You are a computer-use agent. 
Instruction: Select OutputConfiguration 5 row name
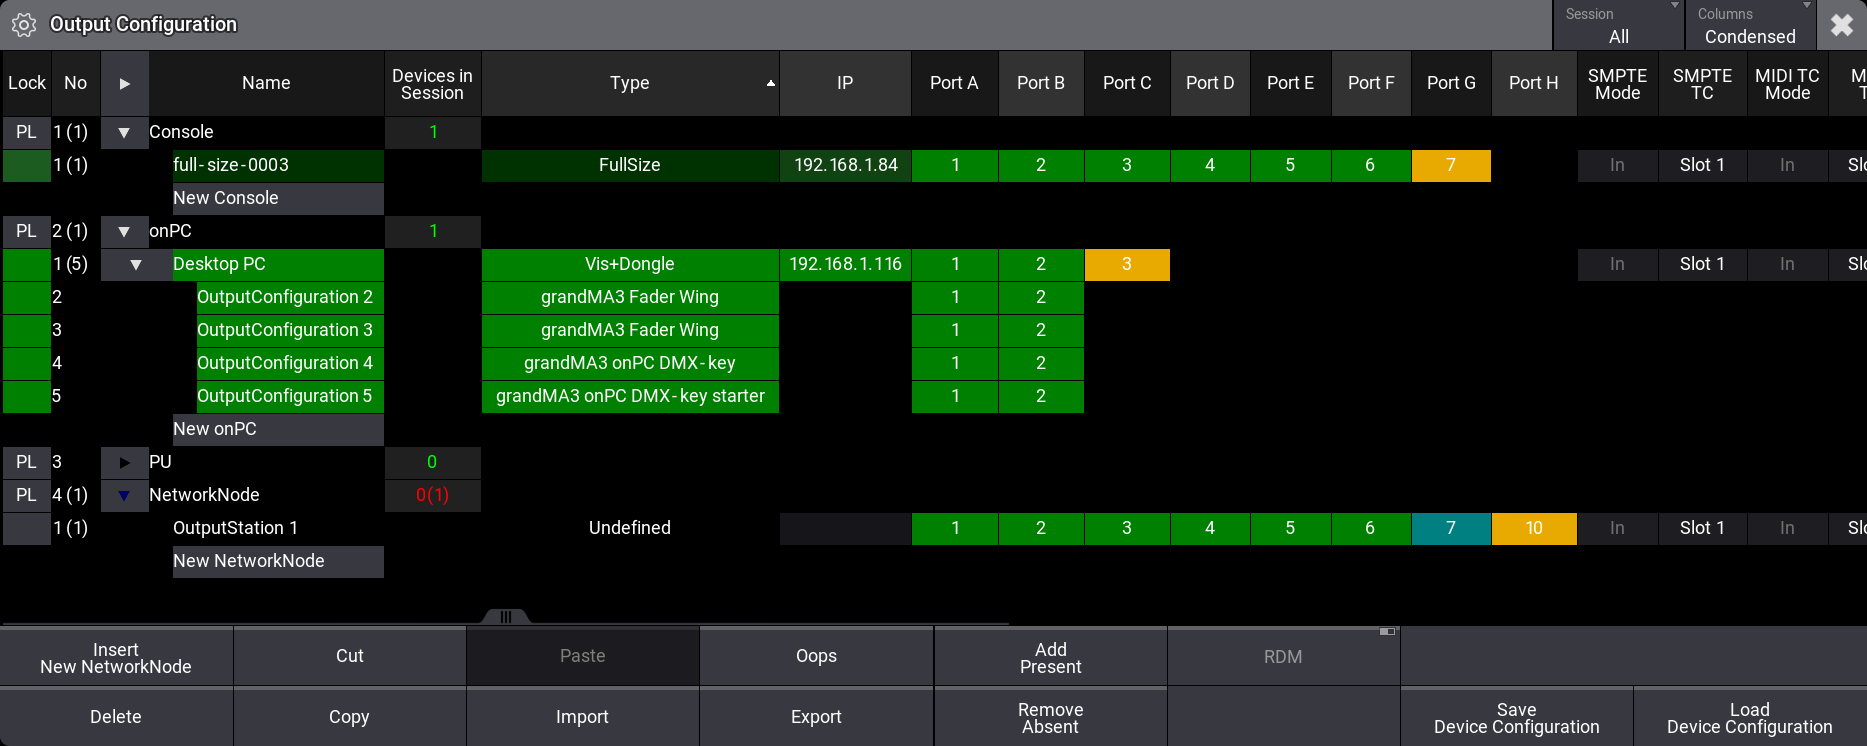tap(290, 396)
